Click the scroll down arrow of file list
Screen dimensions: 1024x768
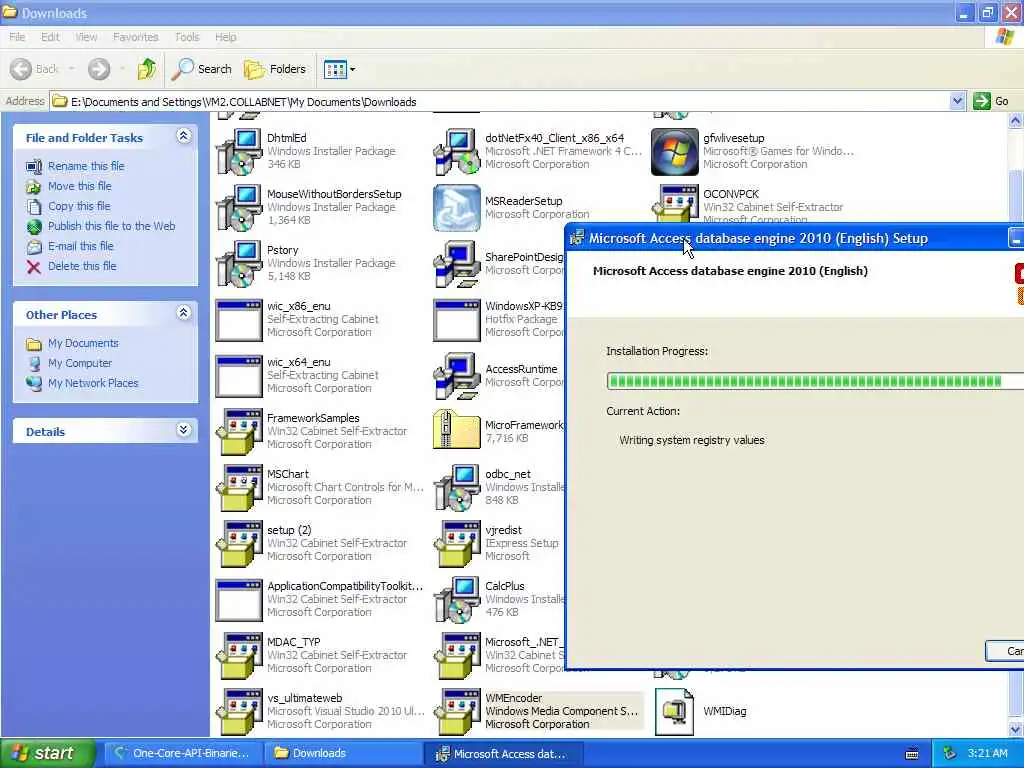click(1016, 729)
